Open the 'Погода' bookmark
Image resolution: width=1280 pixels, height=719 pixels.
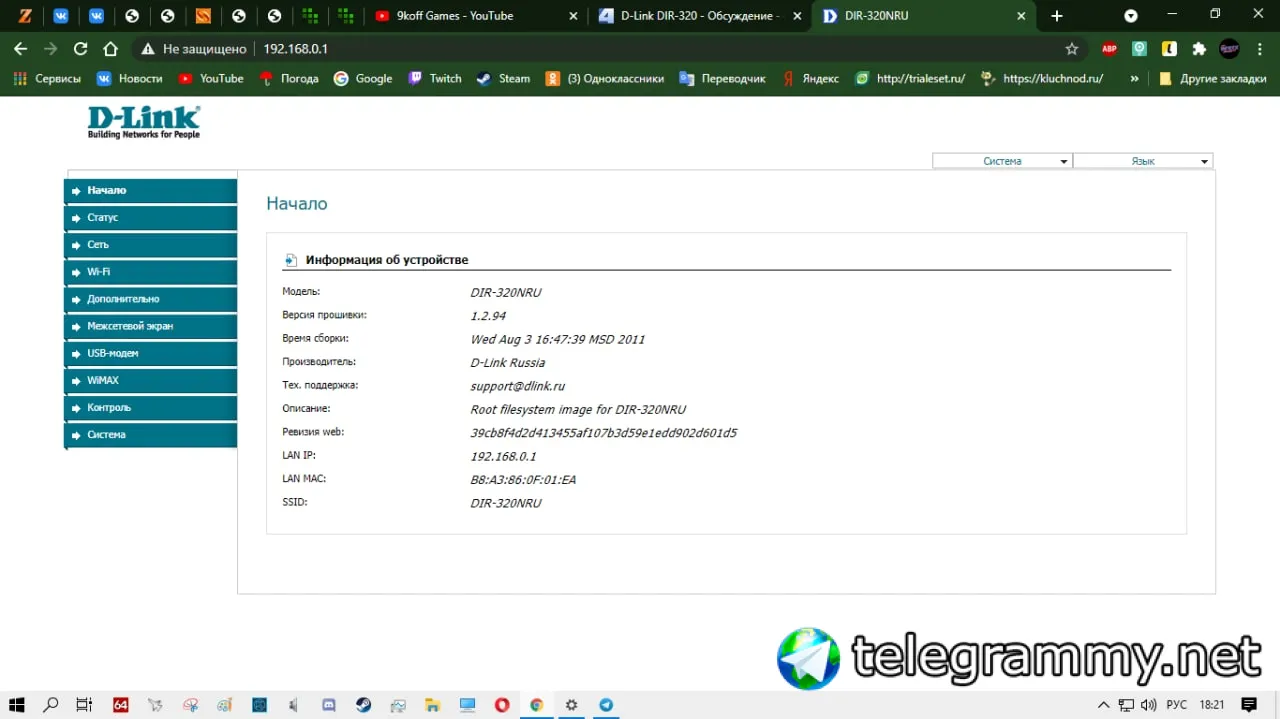click(x=289, y=78)
